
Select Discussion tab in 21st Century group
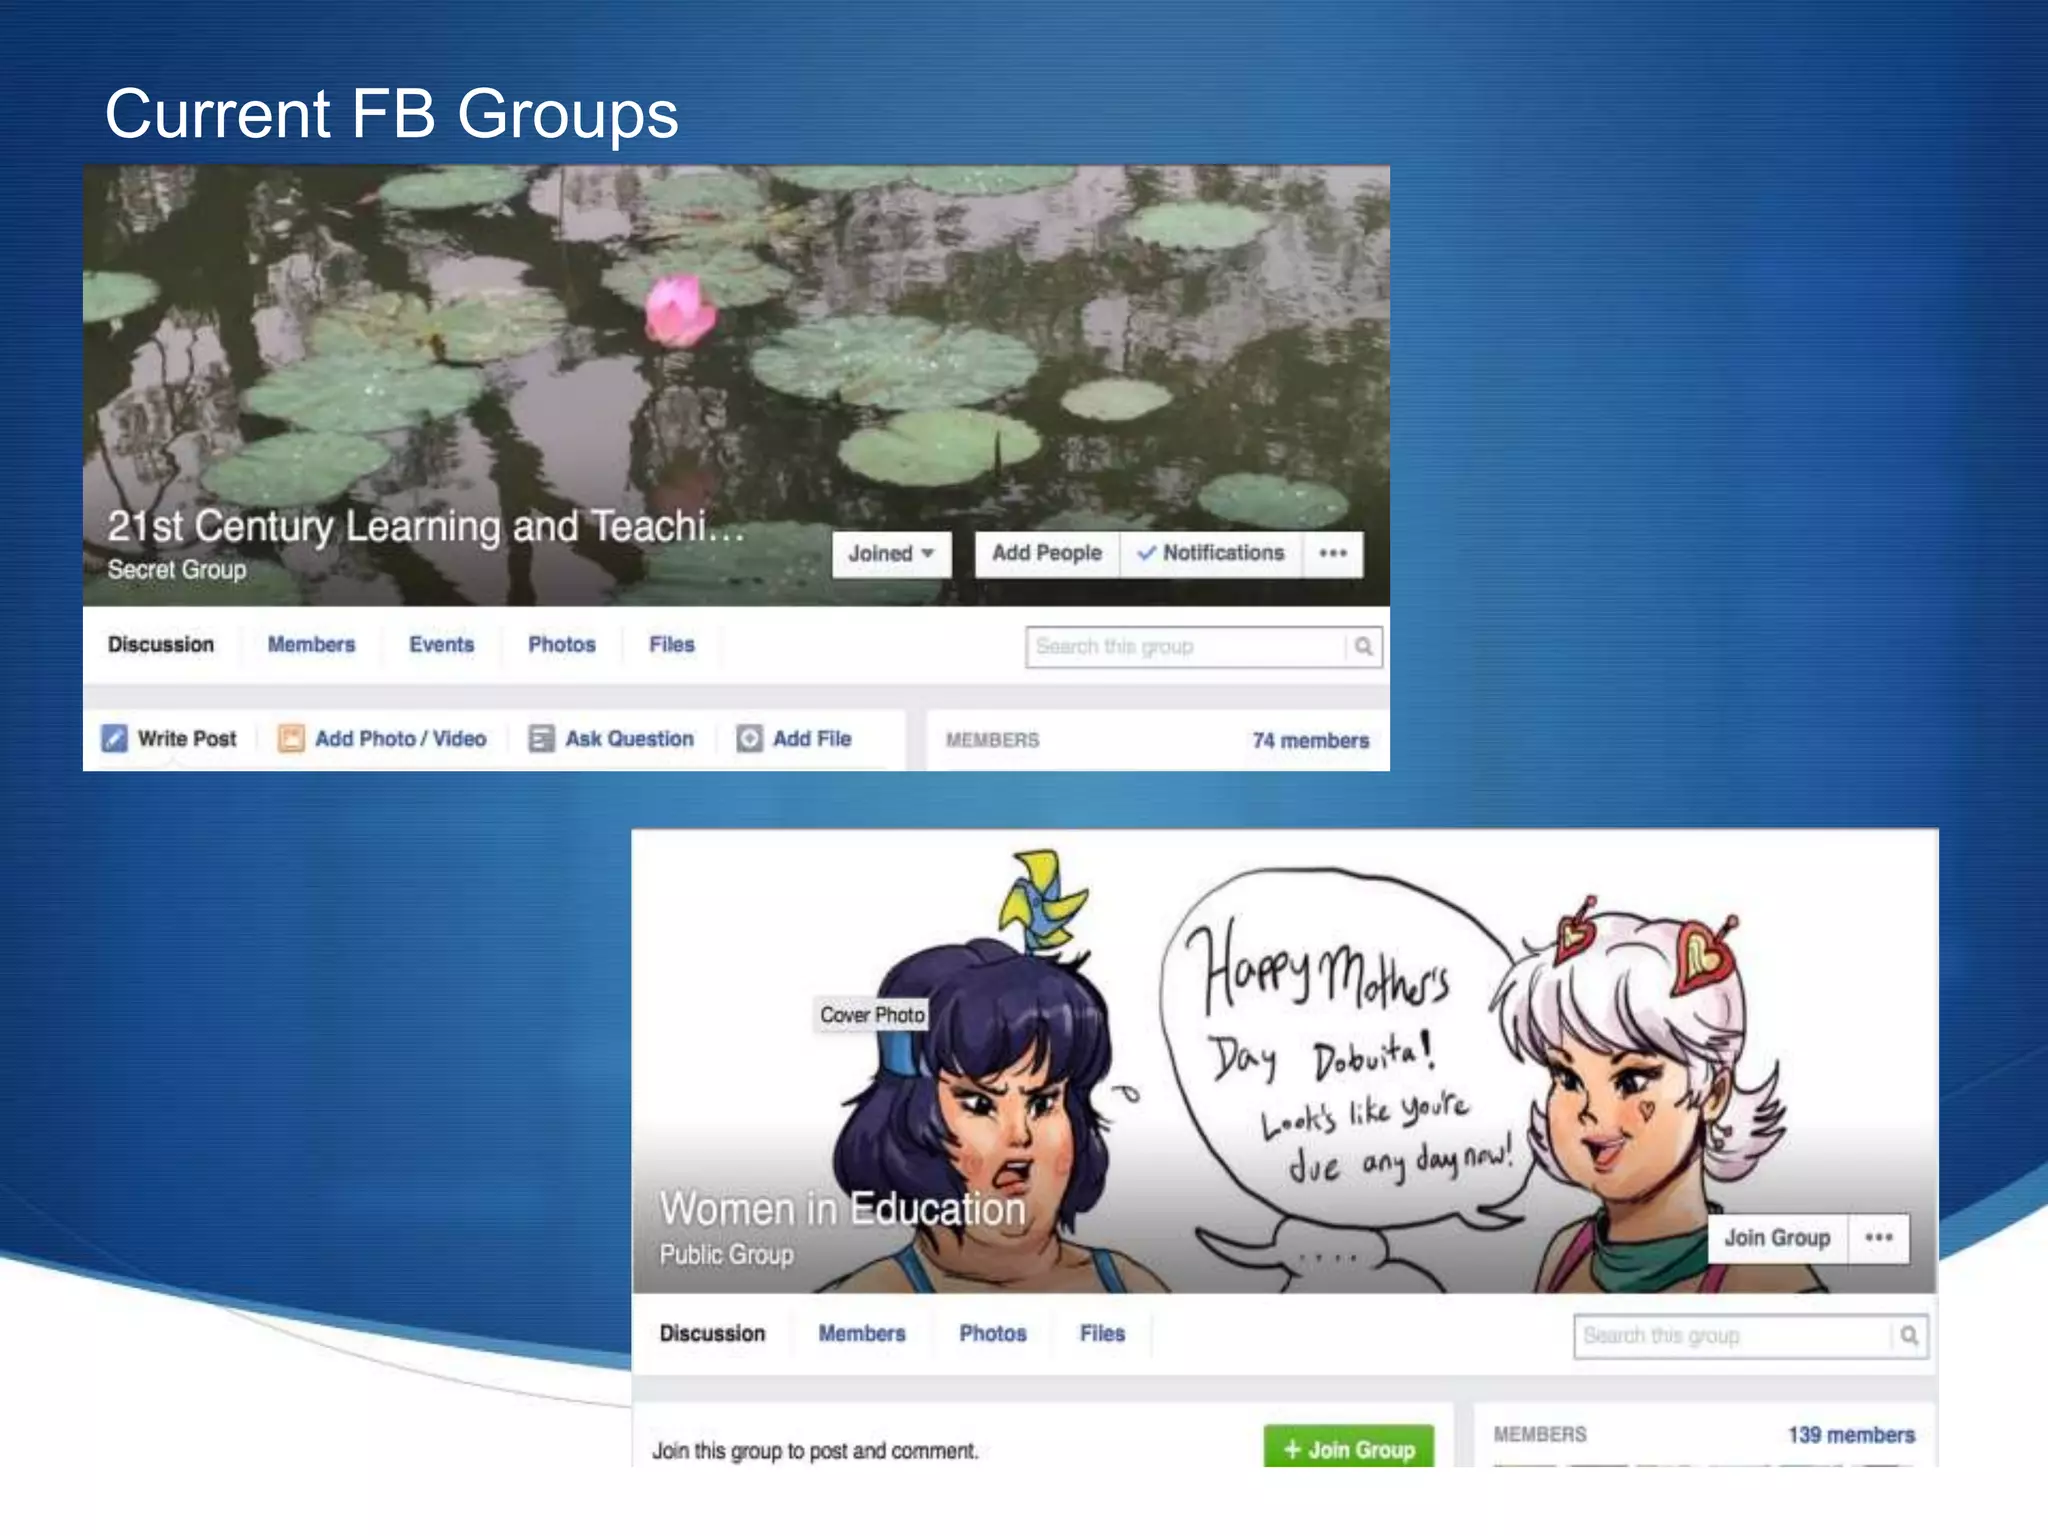tap(161, 645)
